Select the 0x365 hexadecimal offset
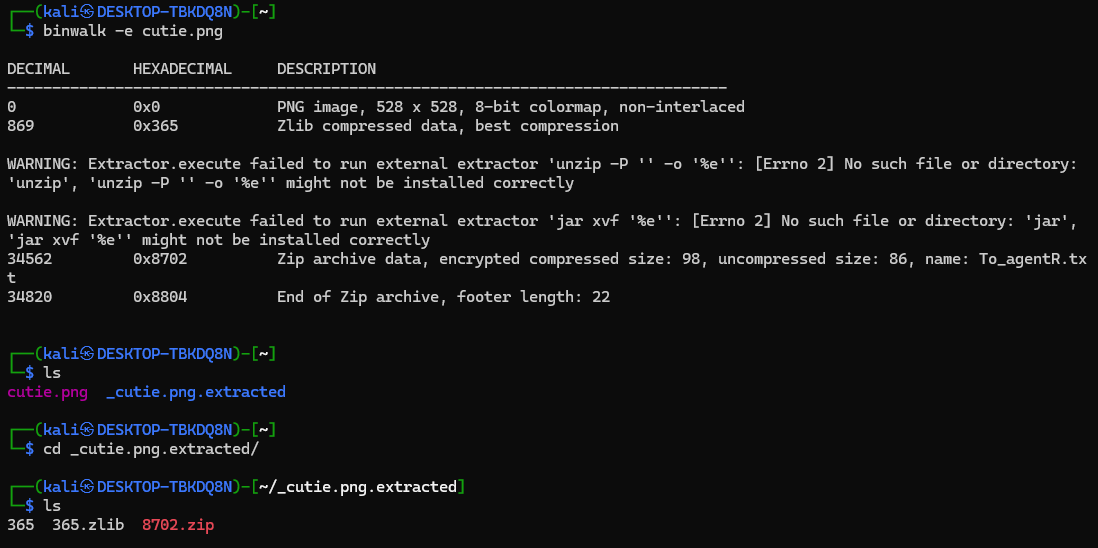The width and height of the screenshot is (1098, 548). [155, 126]
